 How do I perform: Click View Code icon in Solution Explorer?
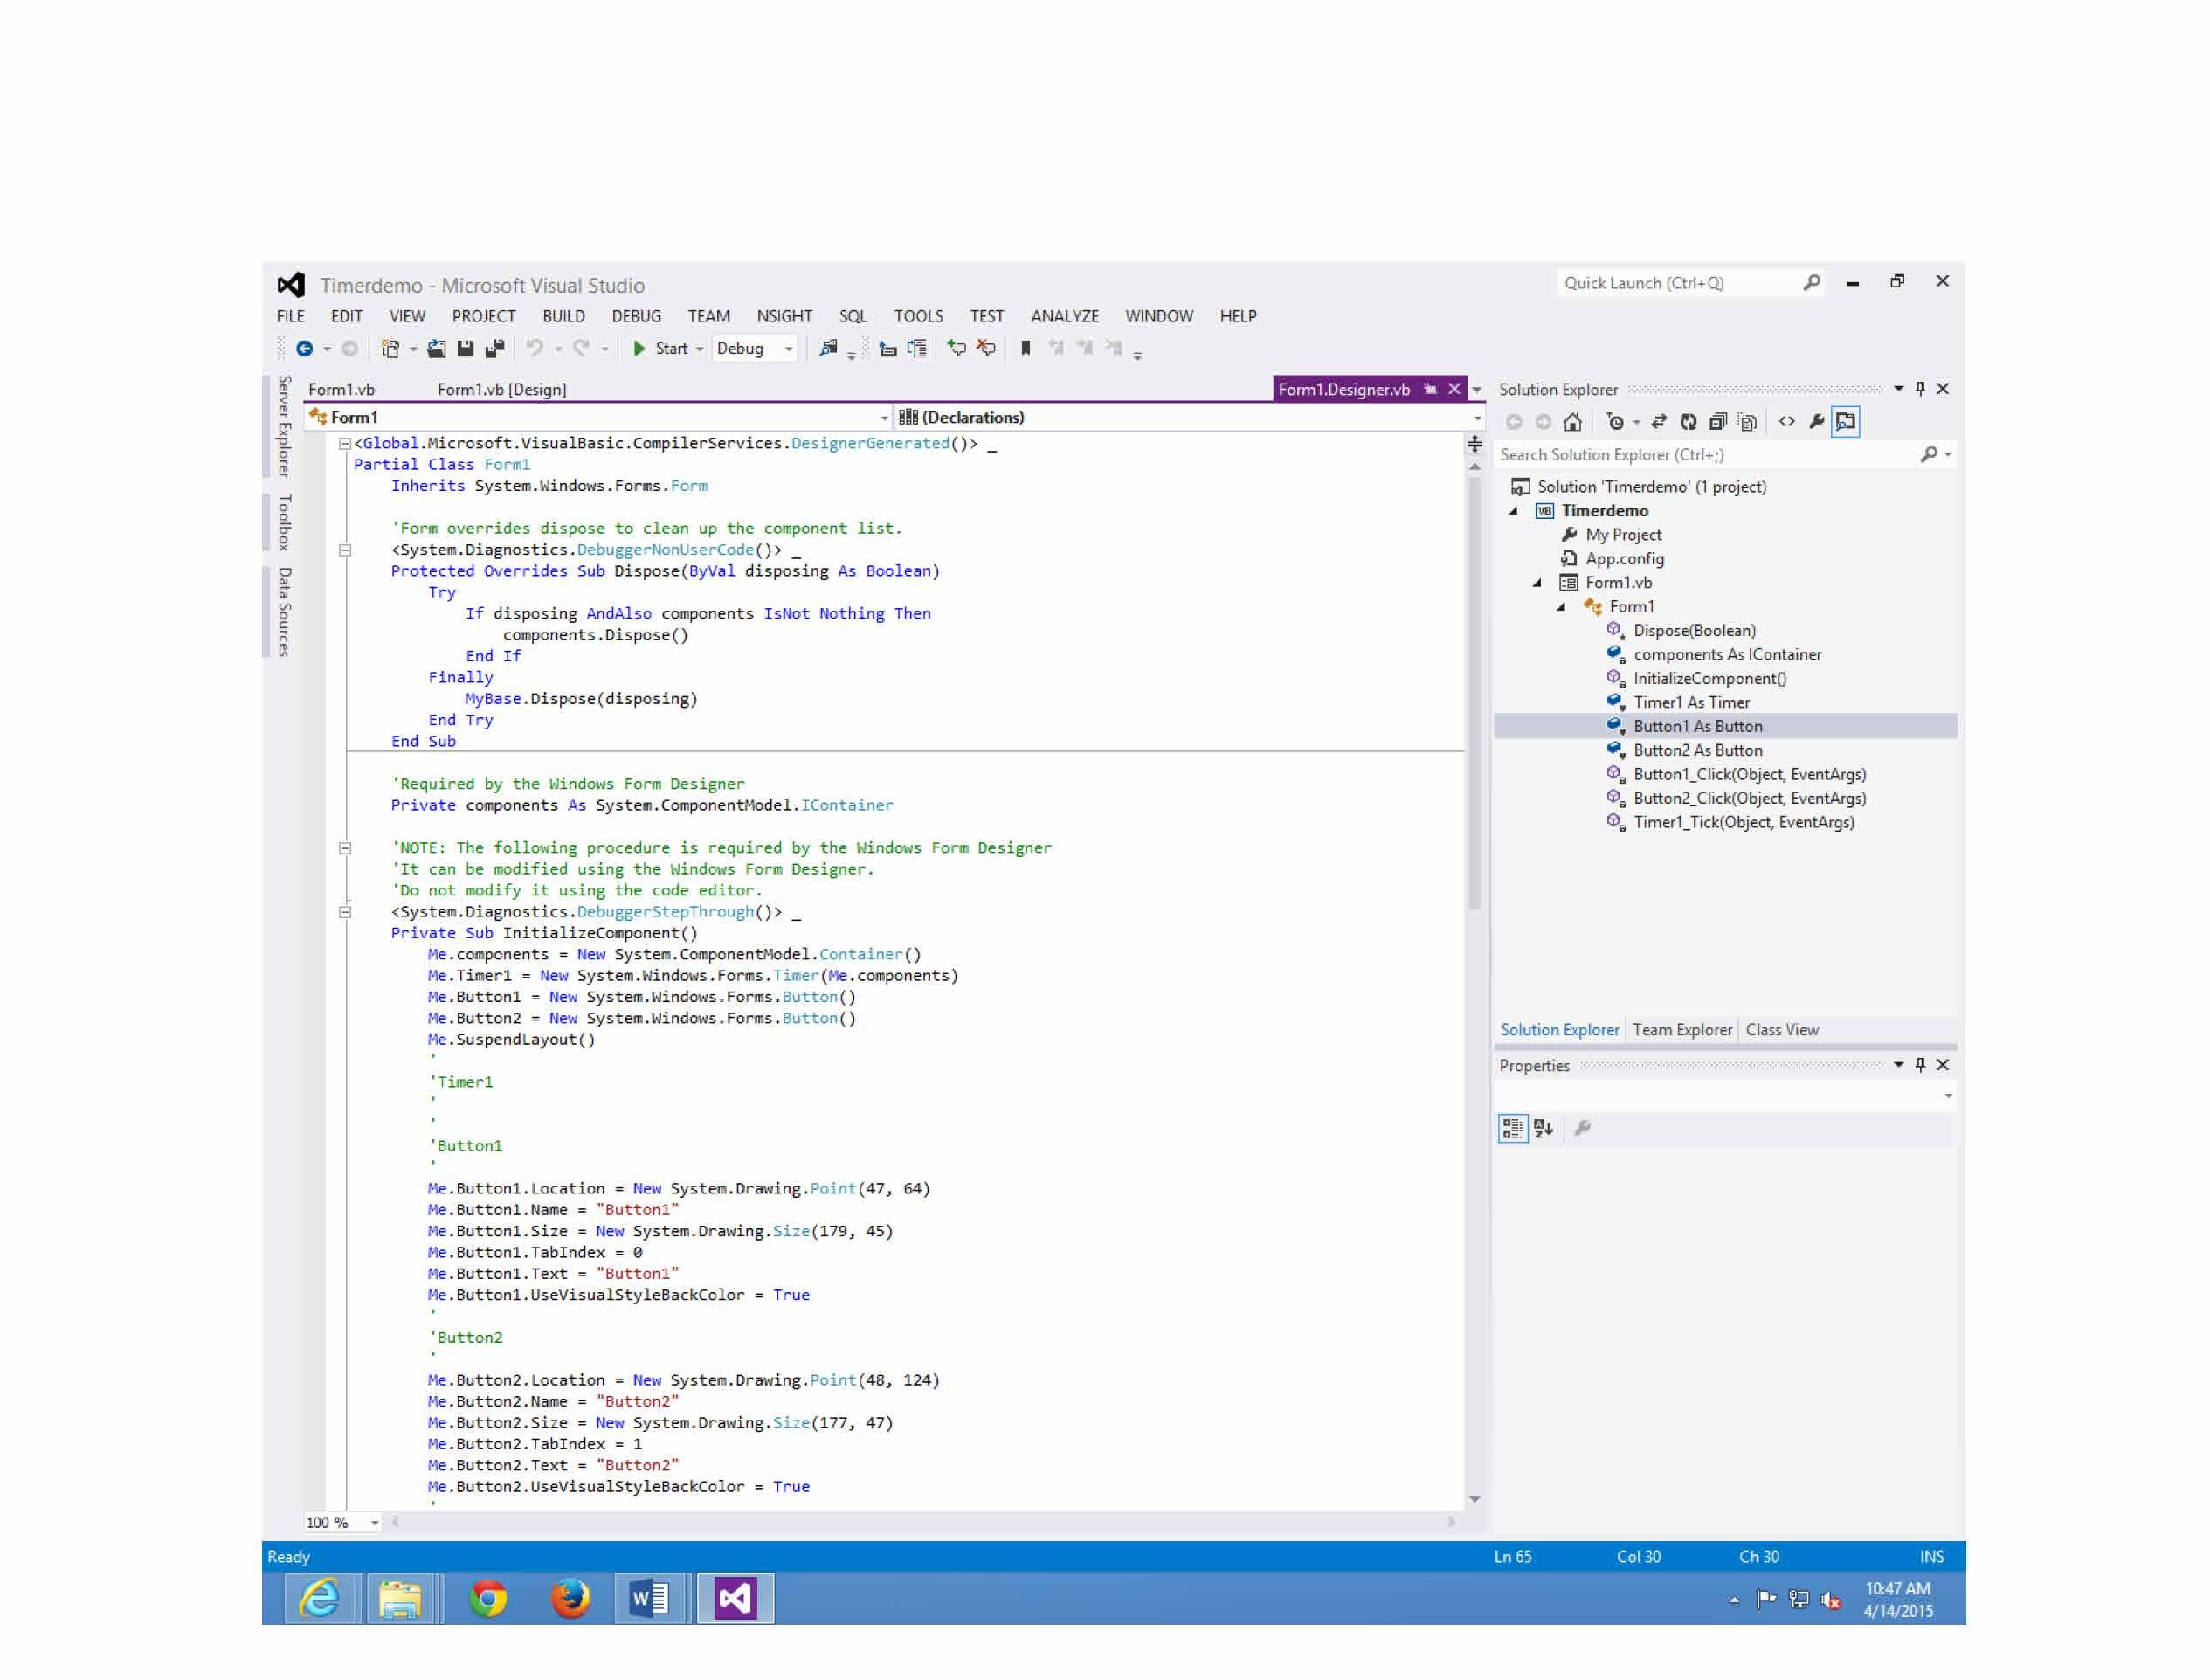[1787, 422]
